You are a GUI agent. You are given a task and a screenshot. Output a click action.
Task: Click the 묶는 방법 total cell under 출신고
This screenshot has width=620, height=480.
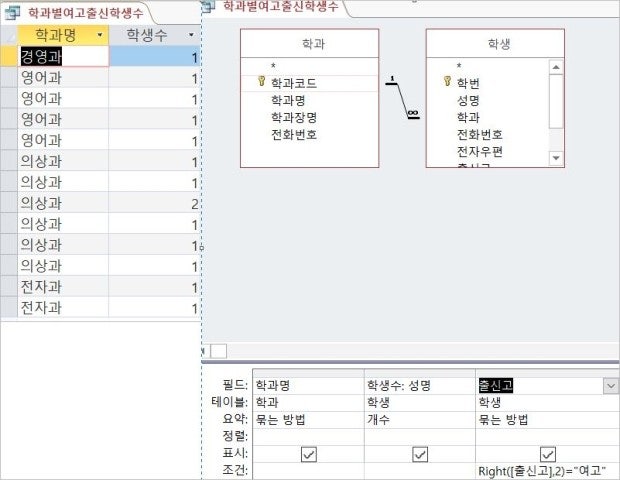coord(548,420)
